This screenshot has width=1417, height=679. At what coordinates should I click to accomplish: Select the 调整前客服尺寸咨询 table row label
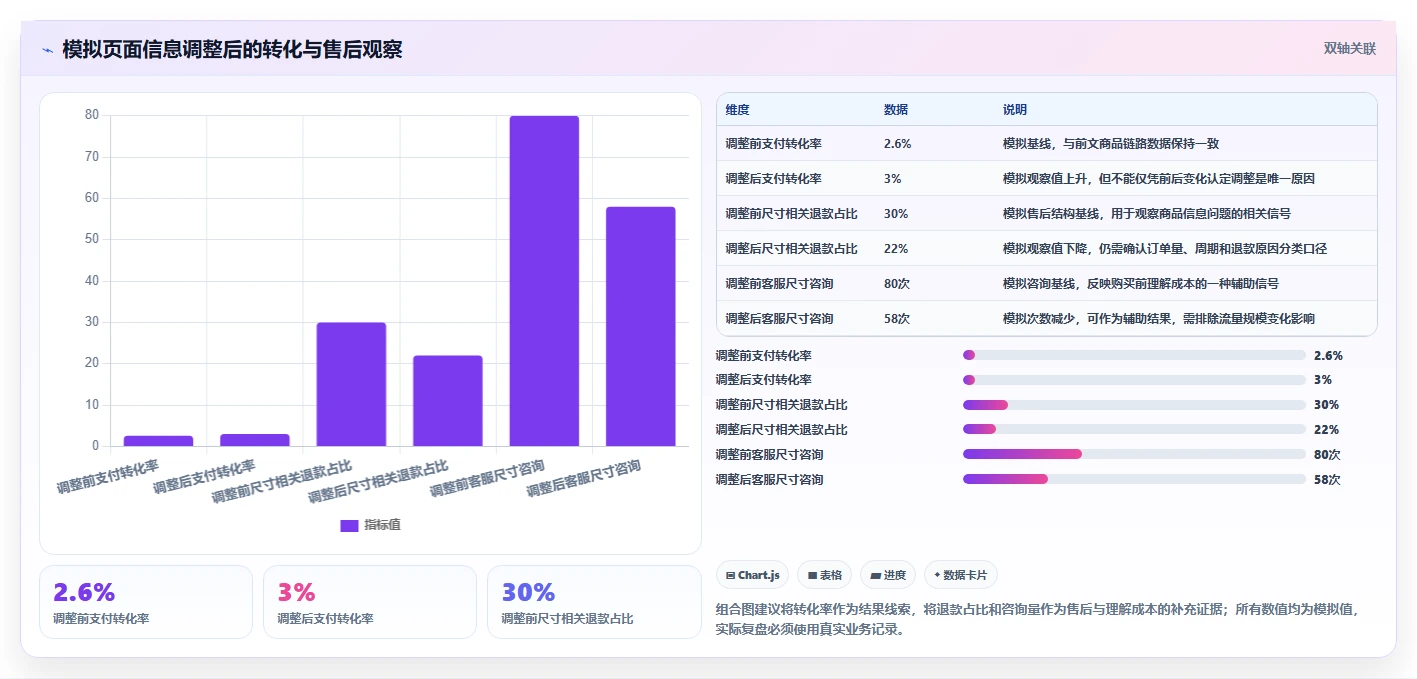click(x=779, y=284)
